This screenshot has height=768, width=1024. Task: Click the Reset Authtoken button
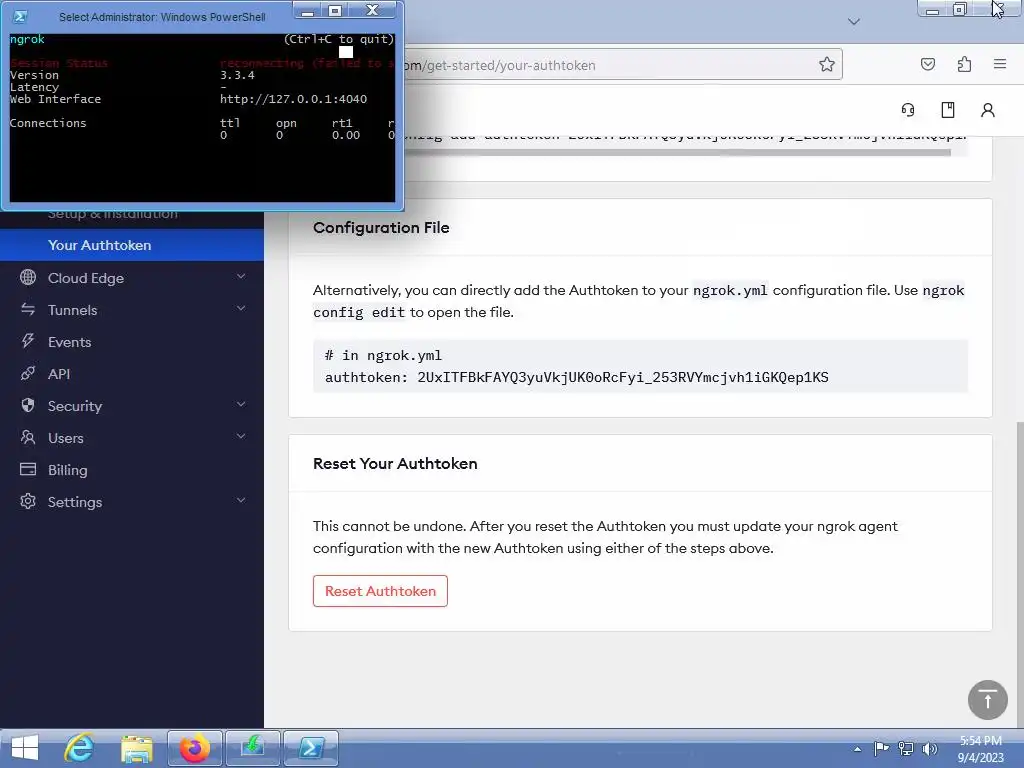380,591
